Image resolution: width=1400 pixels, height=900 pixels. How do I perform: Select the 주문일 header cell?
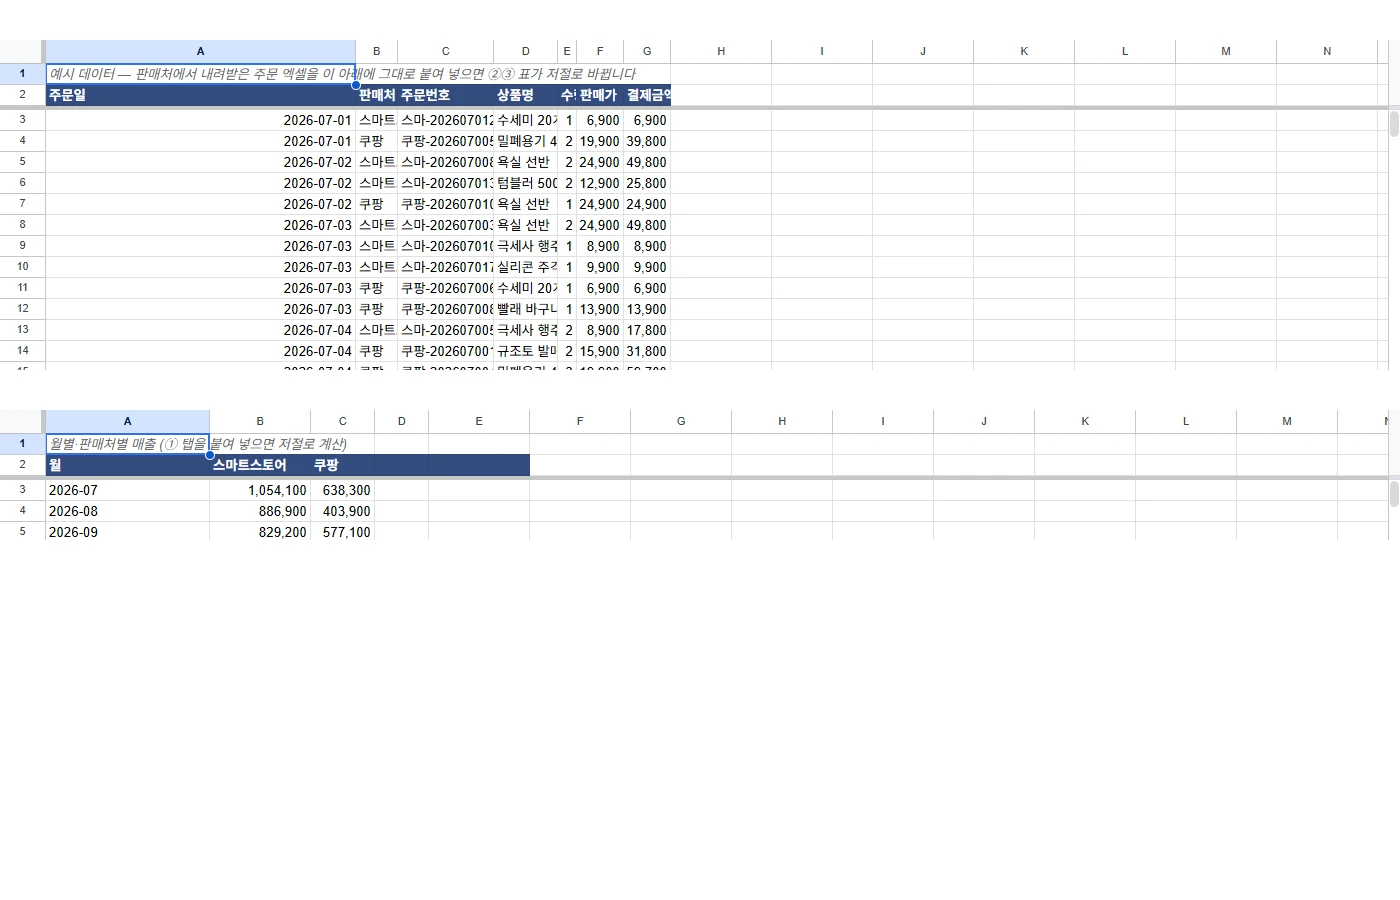click(201, 95)
